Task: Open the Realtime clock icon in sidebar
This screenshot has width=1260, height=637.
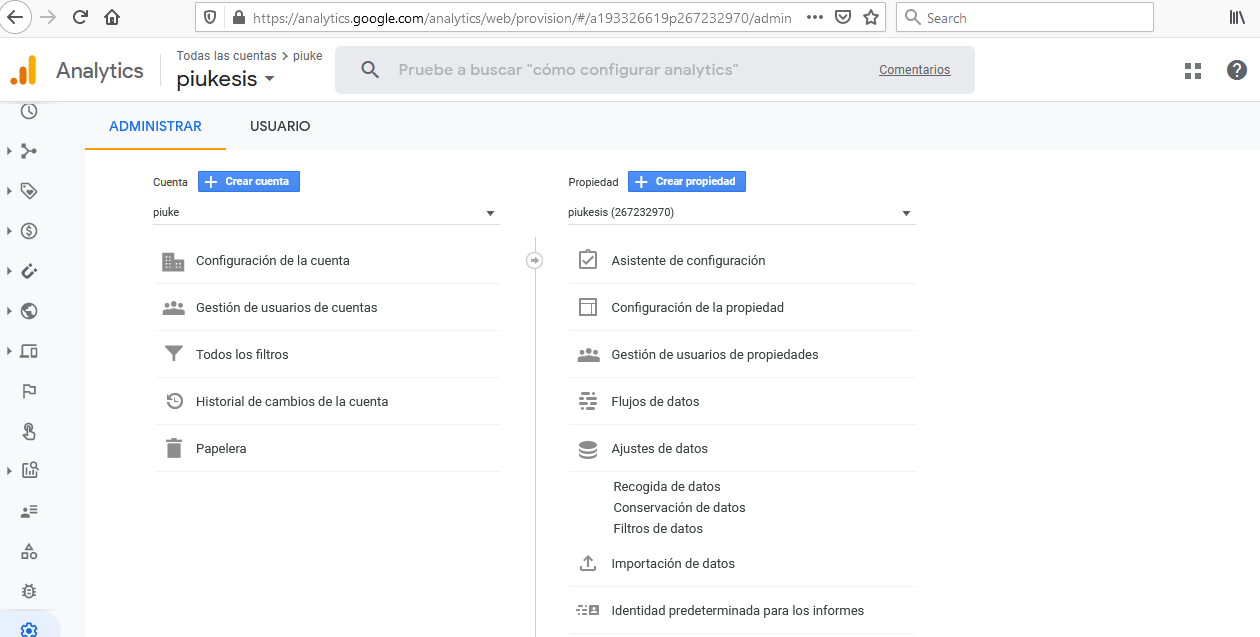Action: [x=29, y=111]
